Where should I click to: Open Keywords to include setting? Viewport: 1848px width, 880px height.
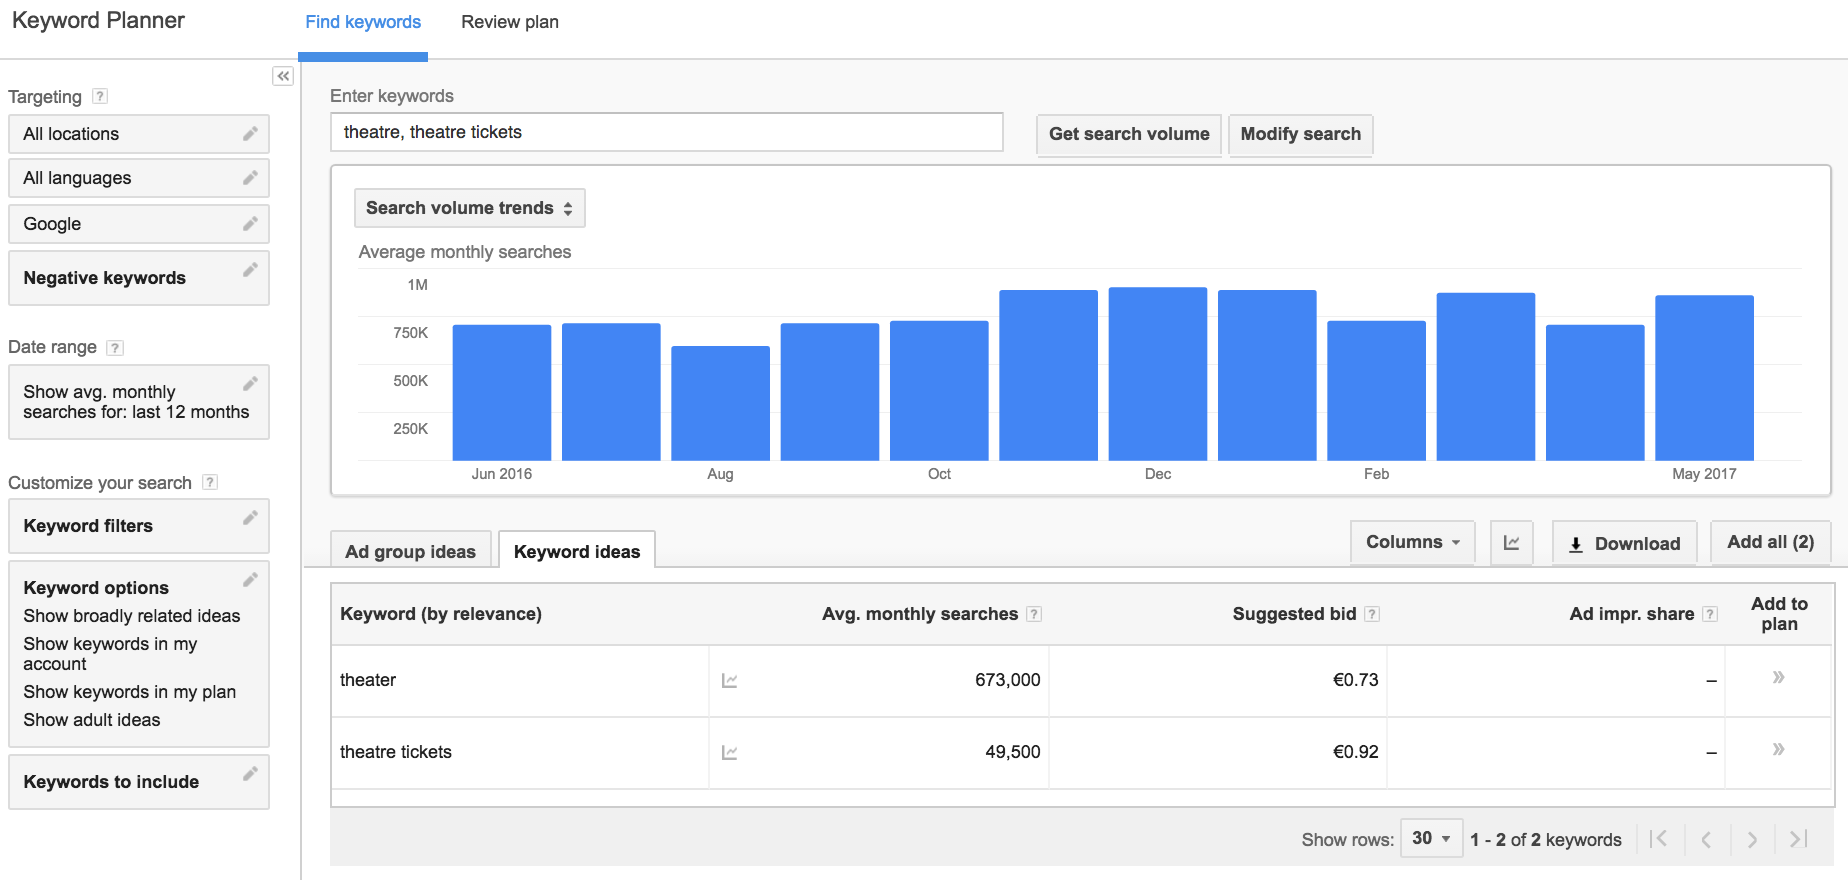pyautogui.click(x=139, y=782)
